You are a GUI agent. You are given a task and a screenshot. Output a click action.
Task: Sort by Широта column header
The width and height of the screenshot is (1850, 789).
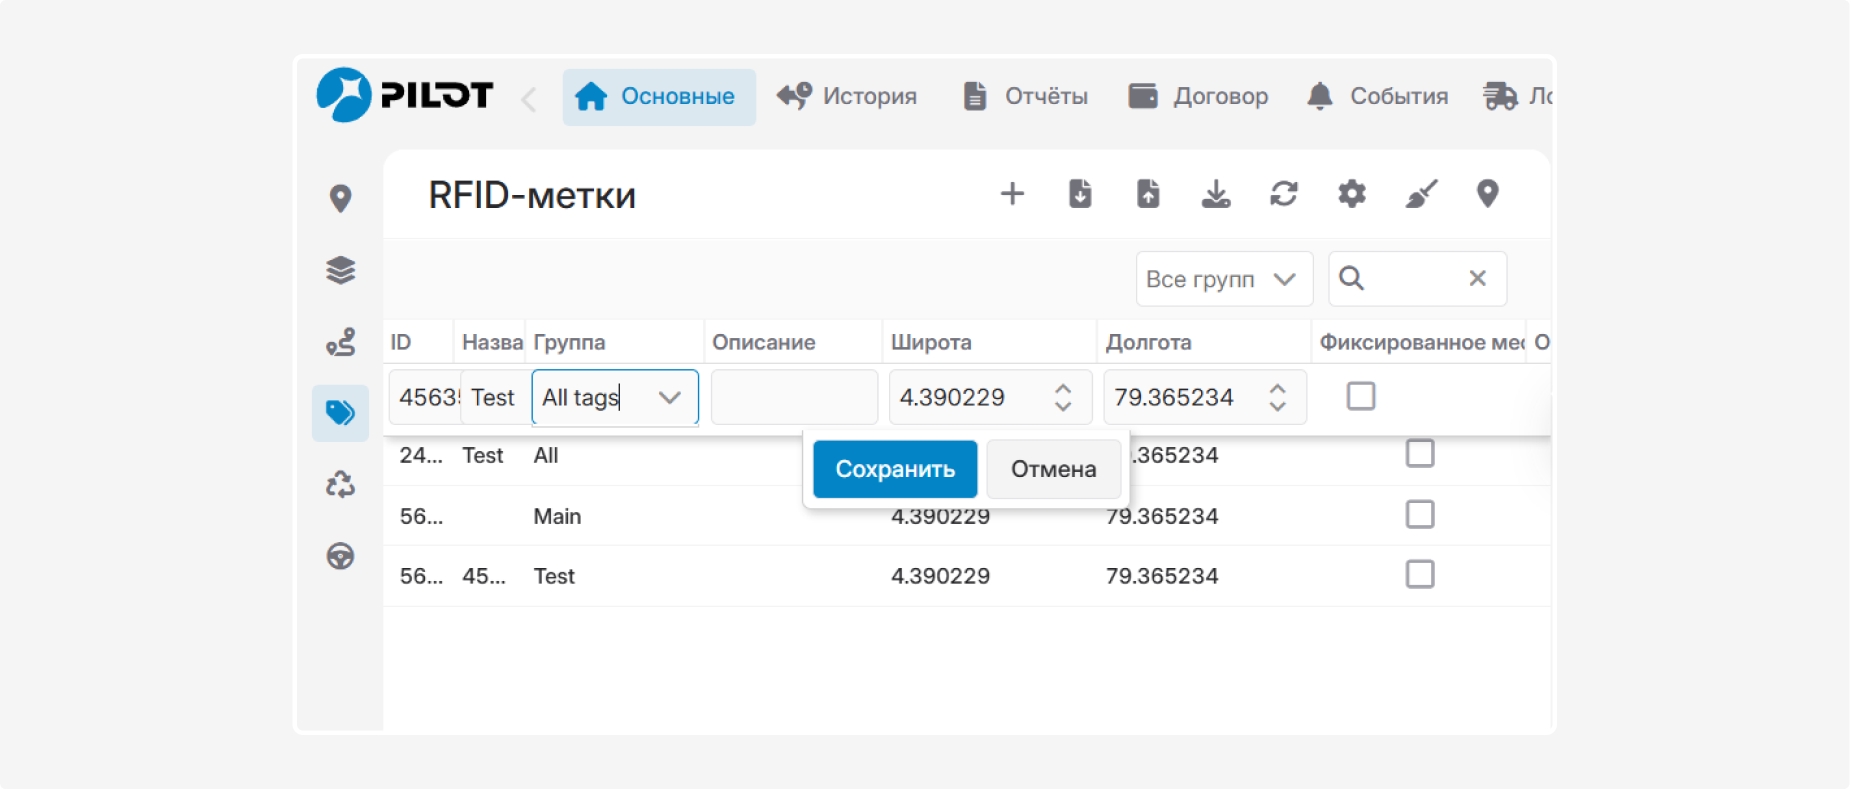coord(989,342)
